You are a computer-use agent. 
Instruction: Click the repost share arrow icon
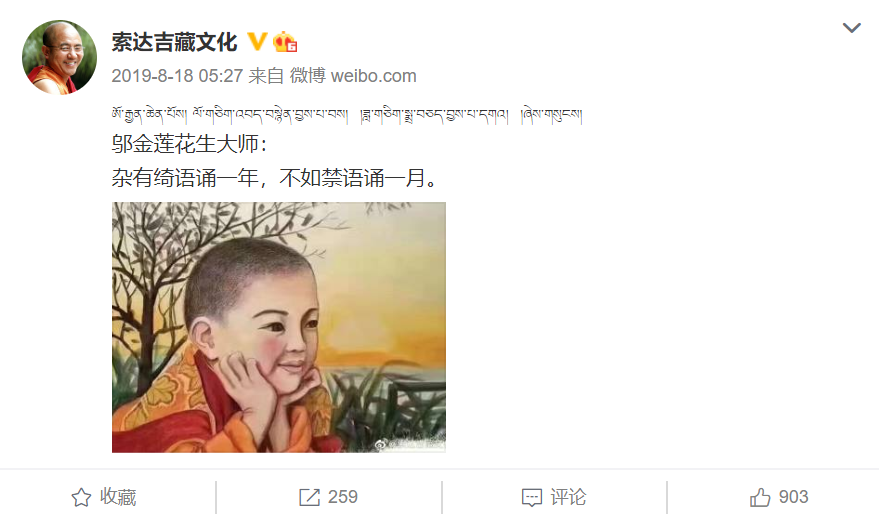tap(309, 497)
